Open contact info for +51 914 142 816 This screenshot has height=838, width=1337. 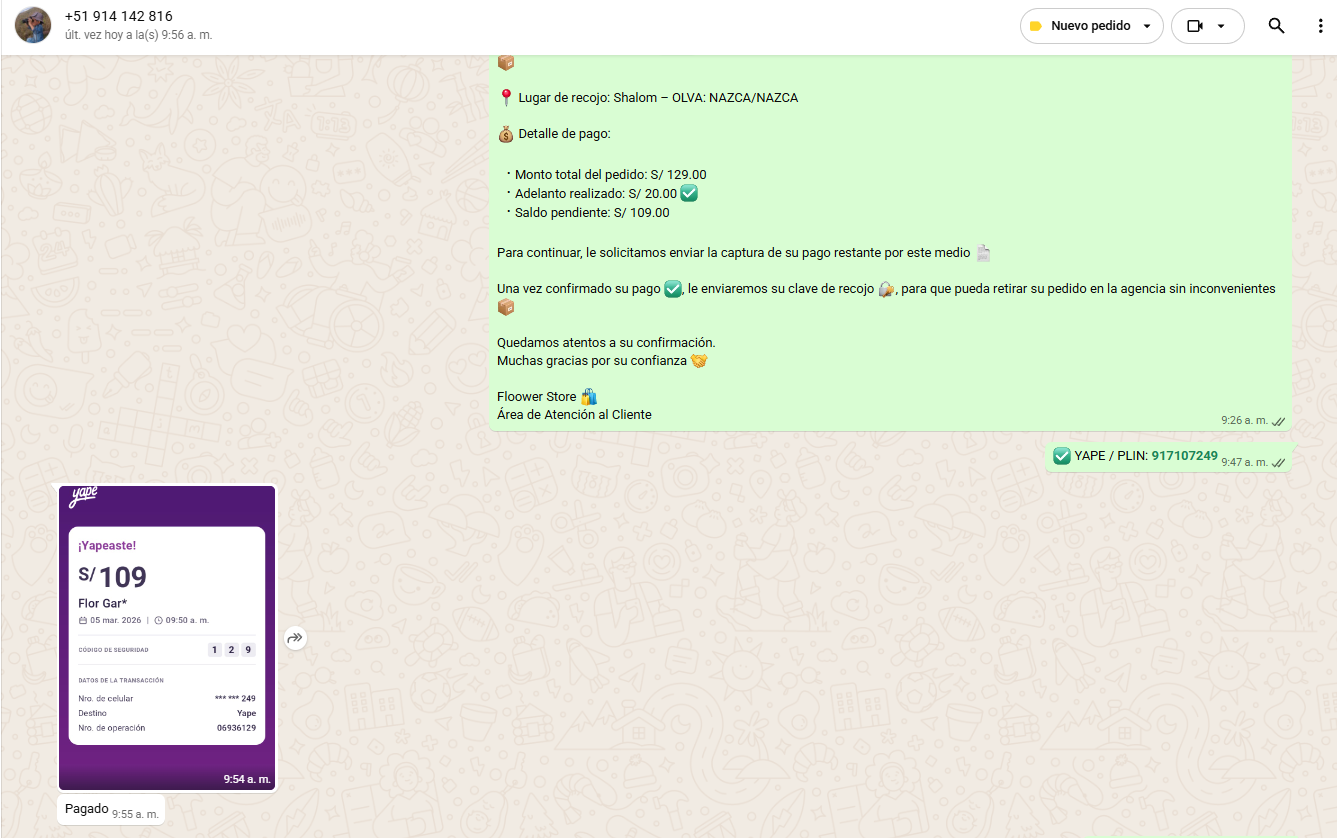(x=118, y=16)
